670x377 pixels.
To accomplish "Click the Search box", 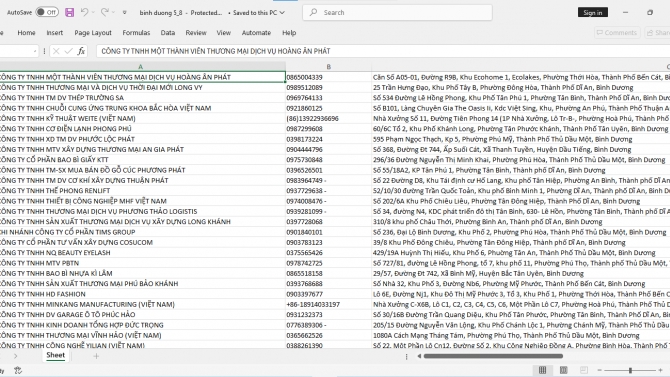I will tap(397, 12).
